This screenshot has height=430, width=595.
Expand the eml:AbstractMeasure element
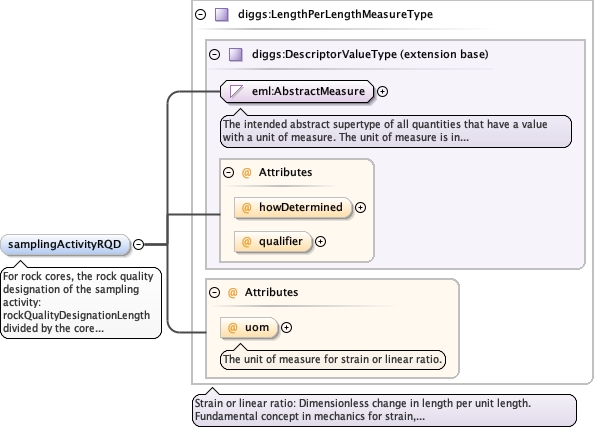(382, 91)
